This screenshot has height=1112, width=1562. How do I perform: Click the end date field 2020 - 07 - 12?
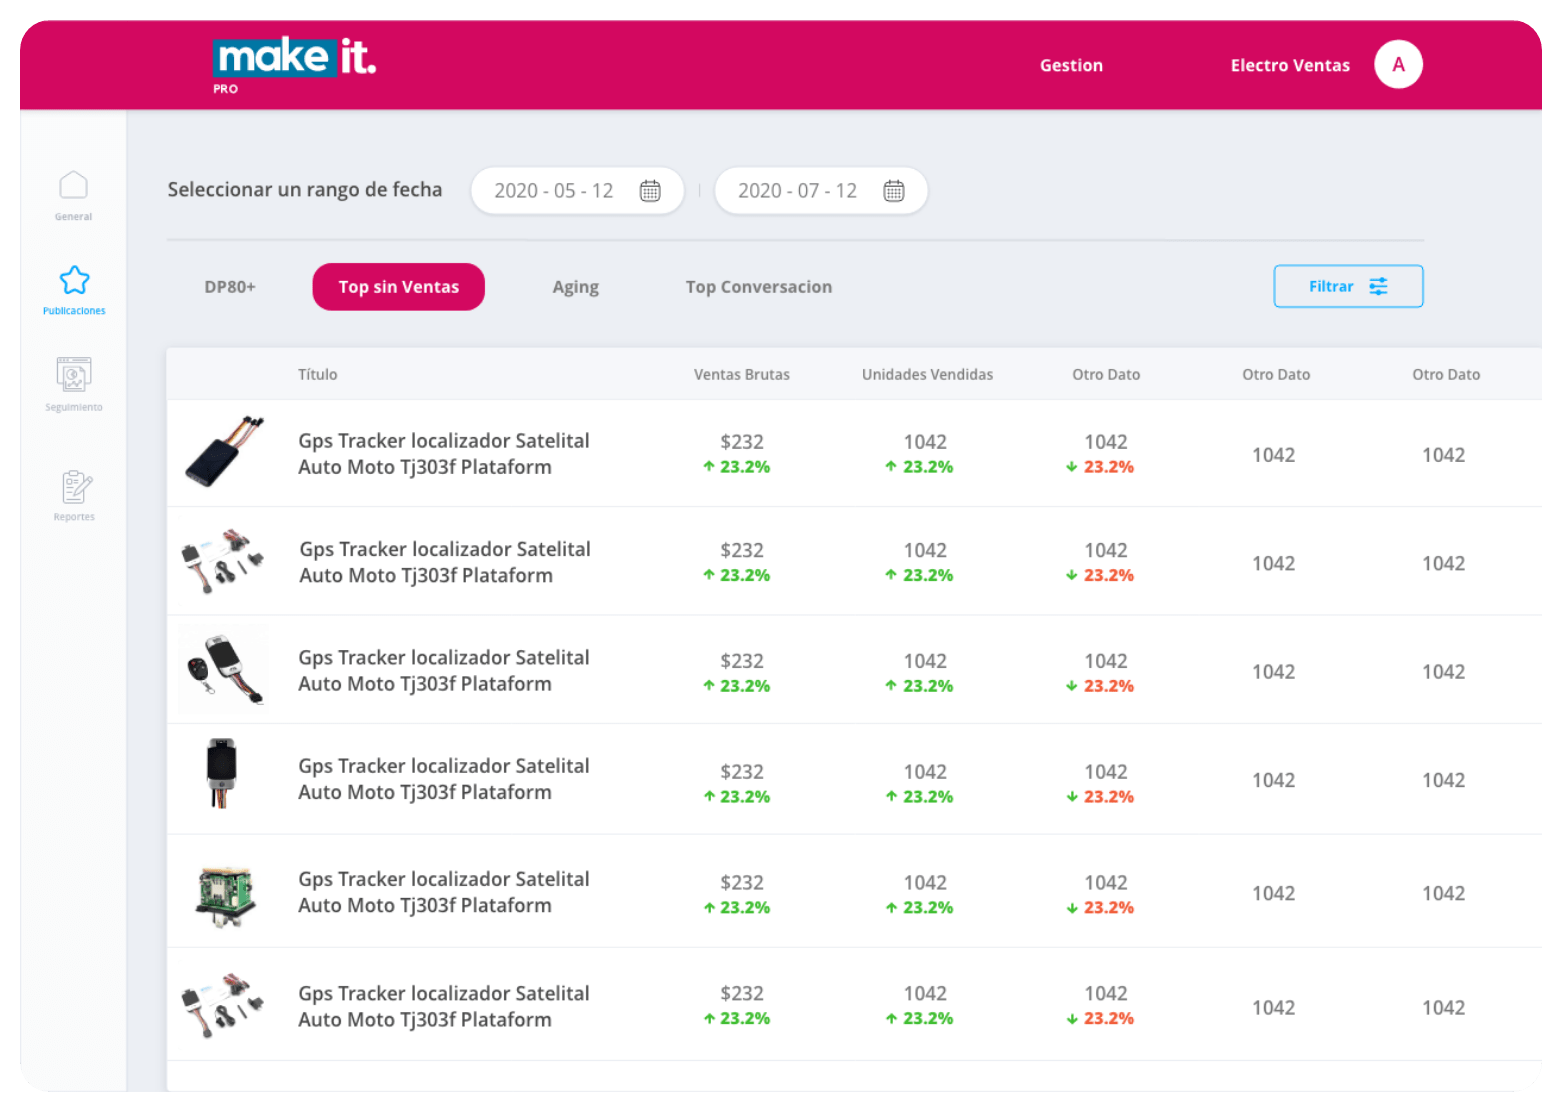[797, 191]
